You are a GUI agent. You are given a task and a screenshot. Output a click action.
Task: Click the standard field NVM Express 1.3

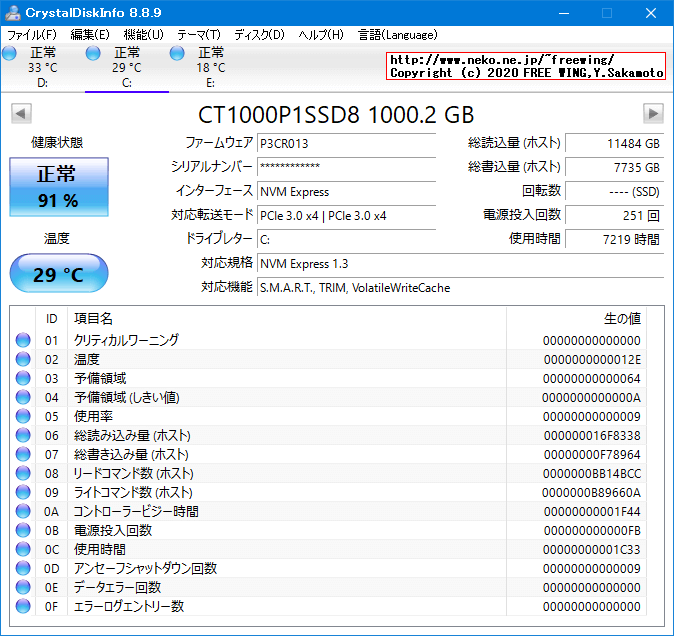pyautogui.click(x=460, y=263)
